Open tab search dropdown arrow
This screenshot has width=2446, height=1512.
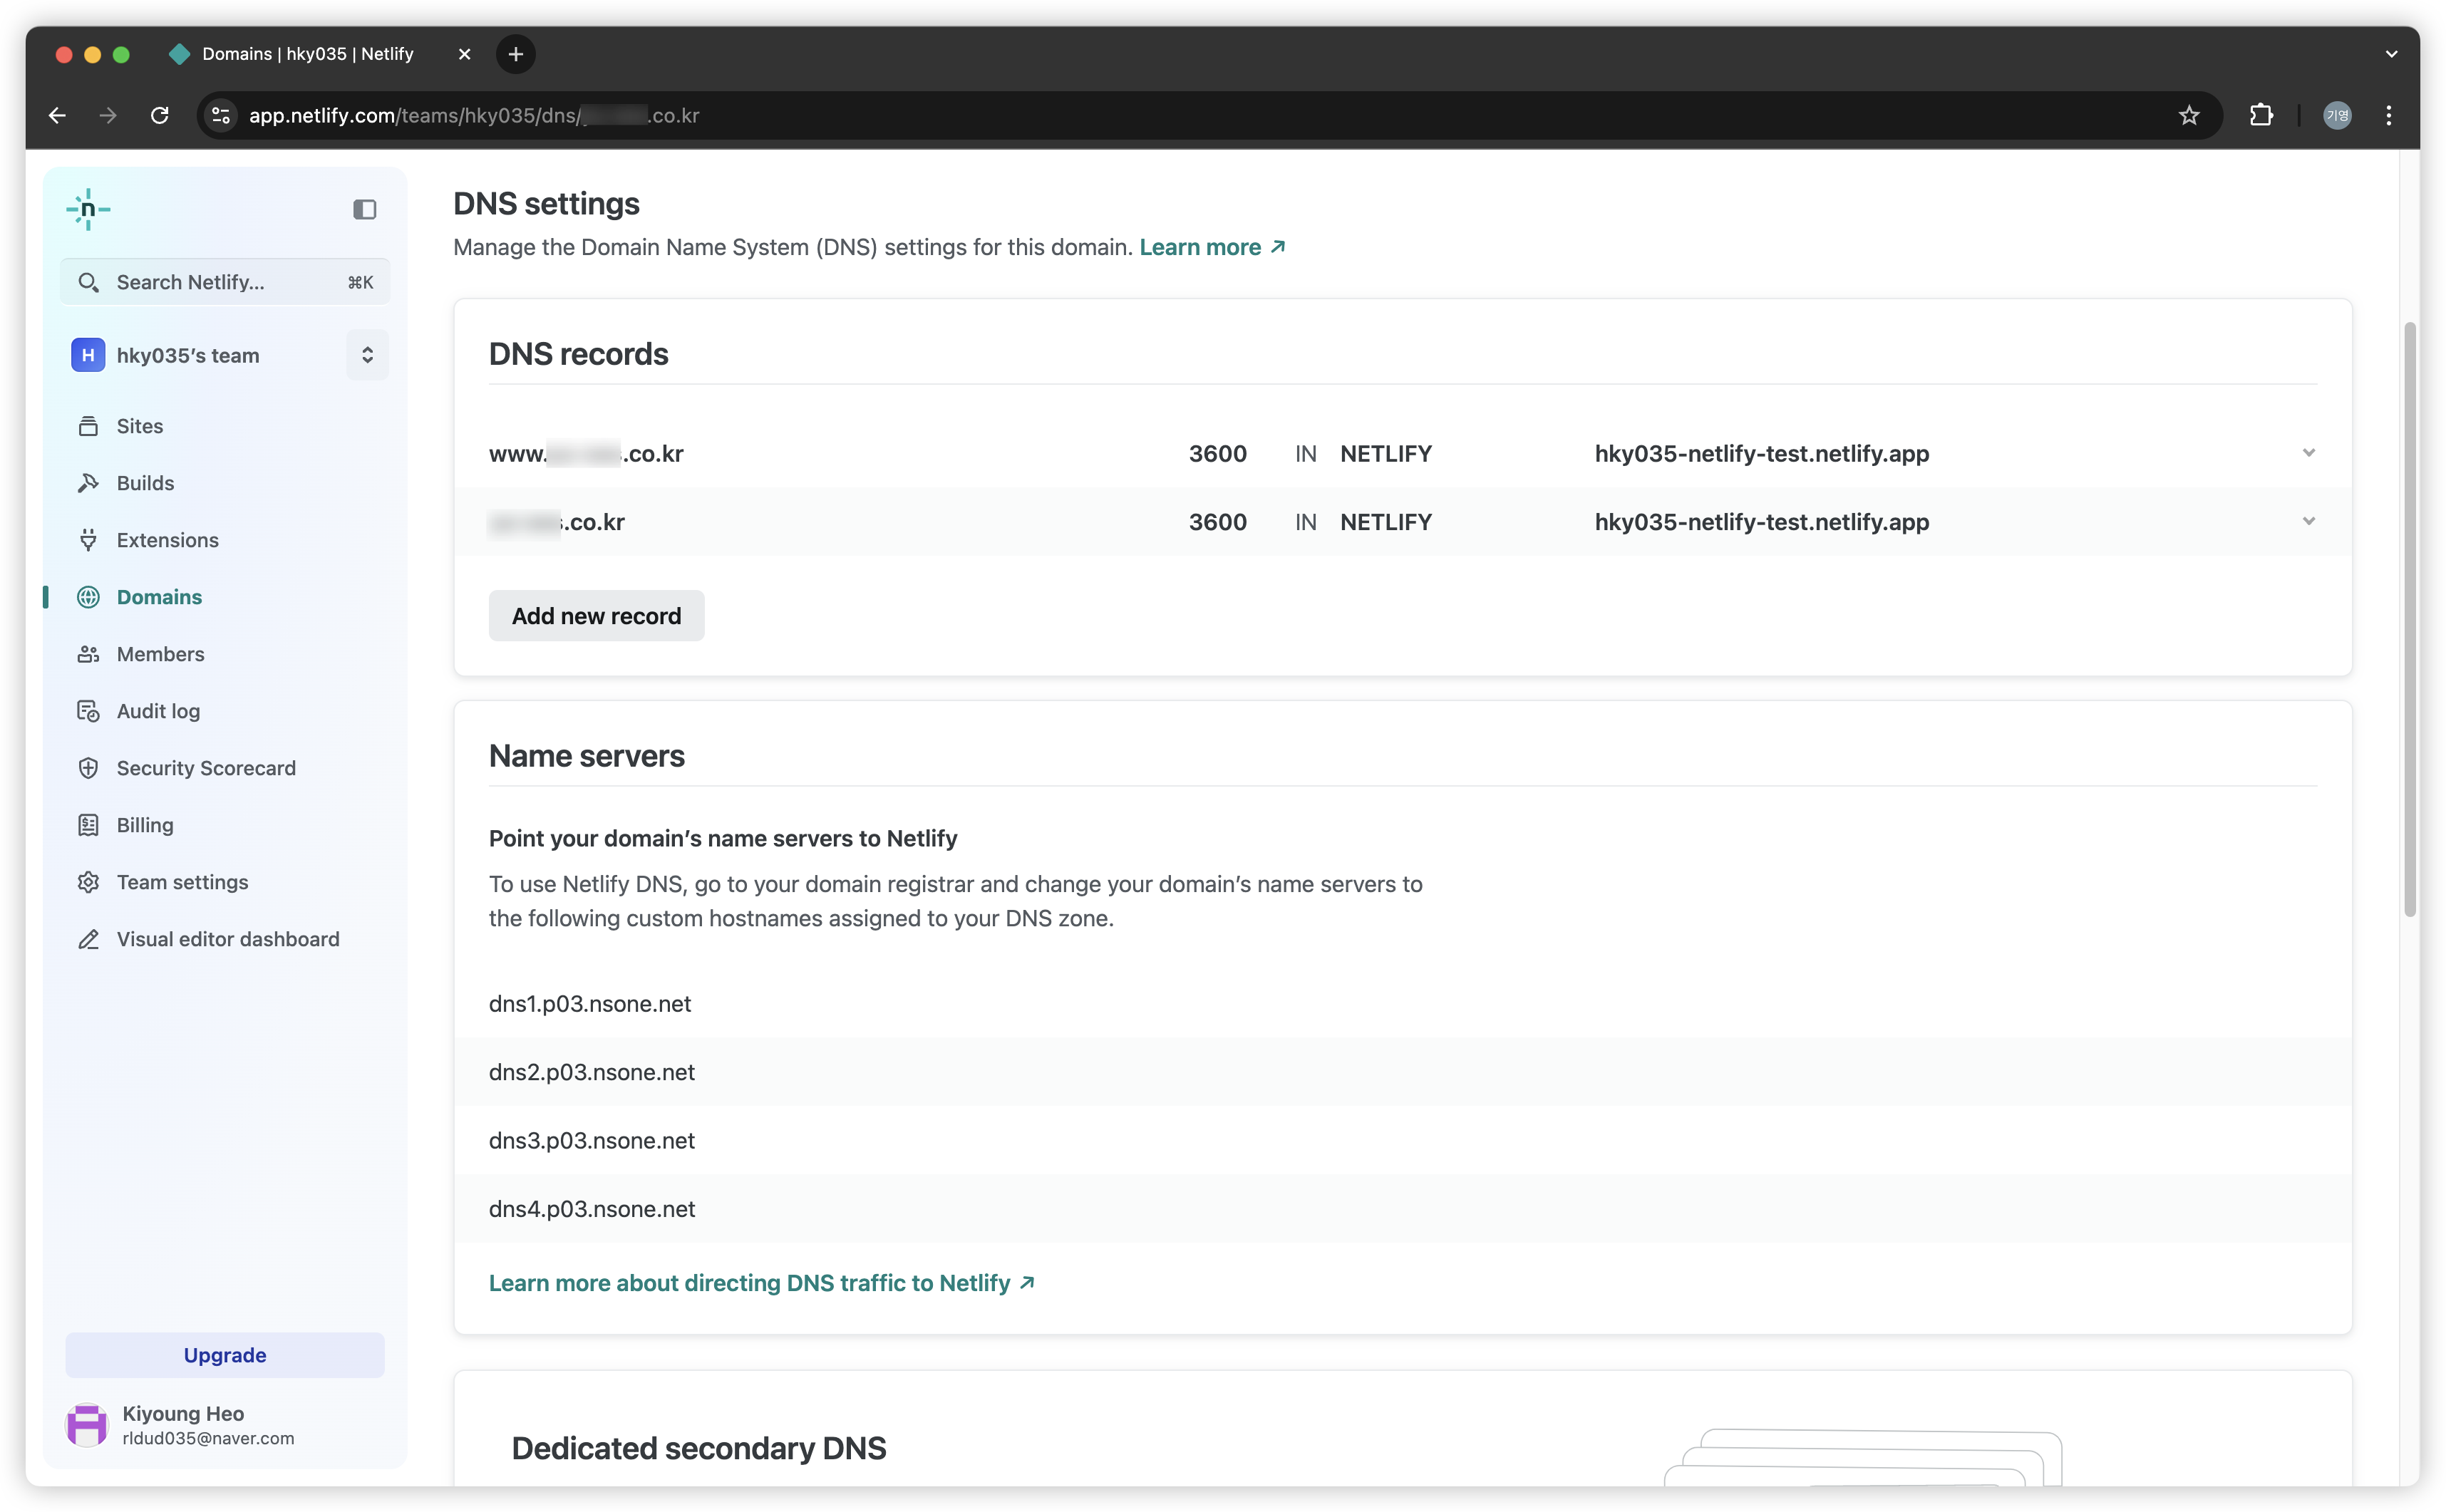click(x=2391, y=54)
